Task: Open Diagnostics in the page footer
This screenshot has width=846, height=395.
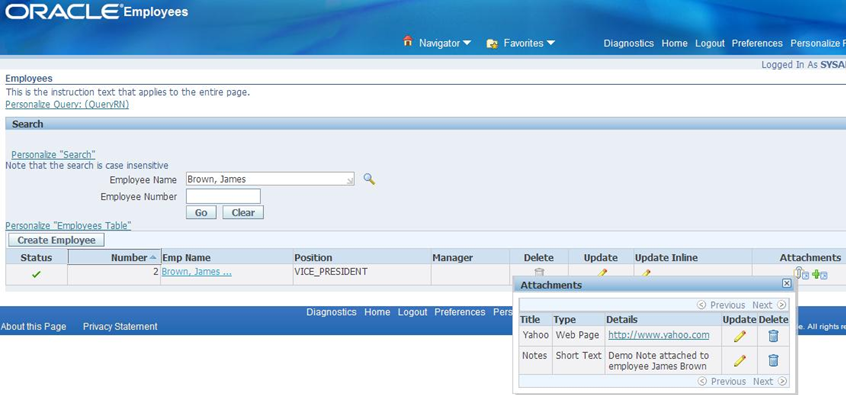Action: click(331, 312)
